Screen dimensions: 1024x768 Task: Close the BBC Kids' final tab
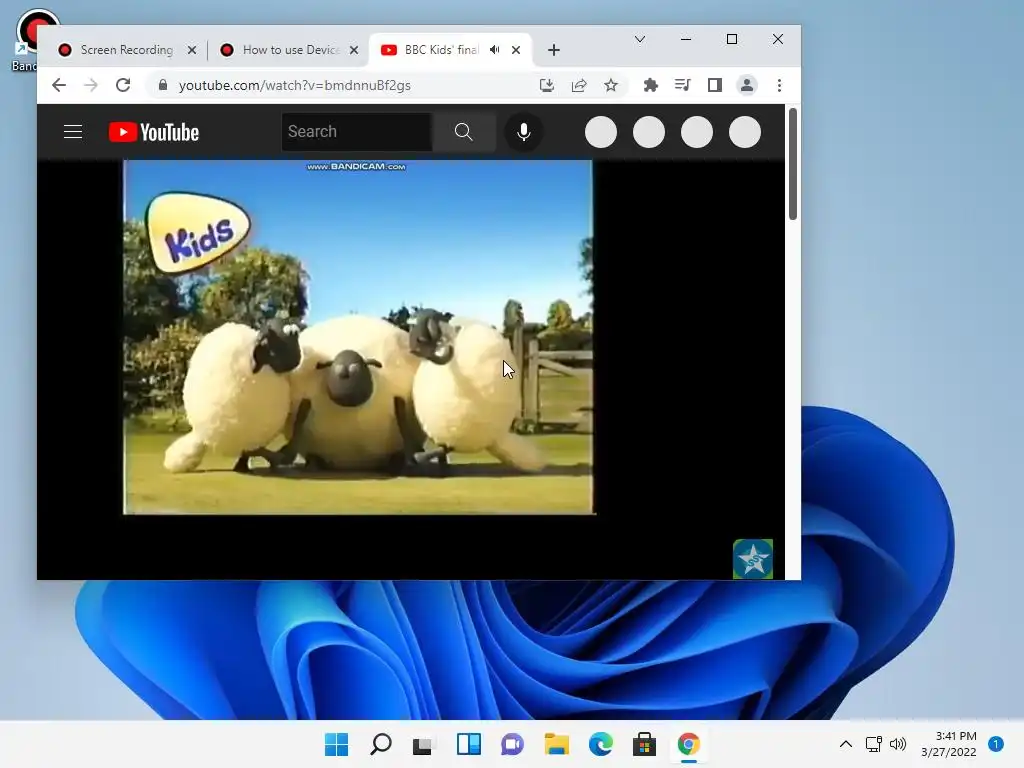pyautogui.click(x=516, y=50)
